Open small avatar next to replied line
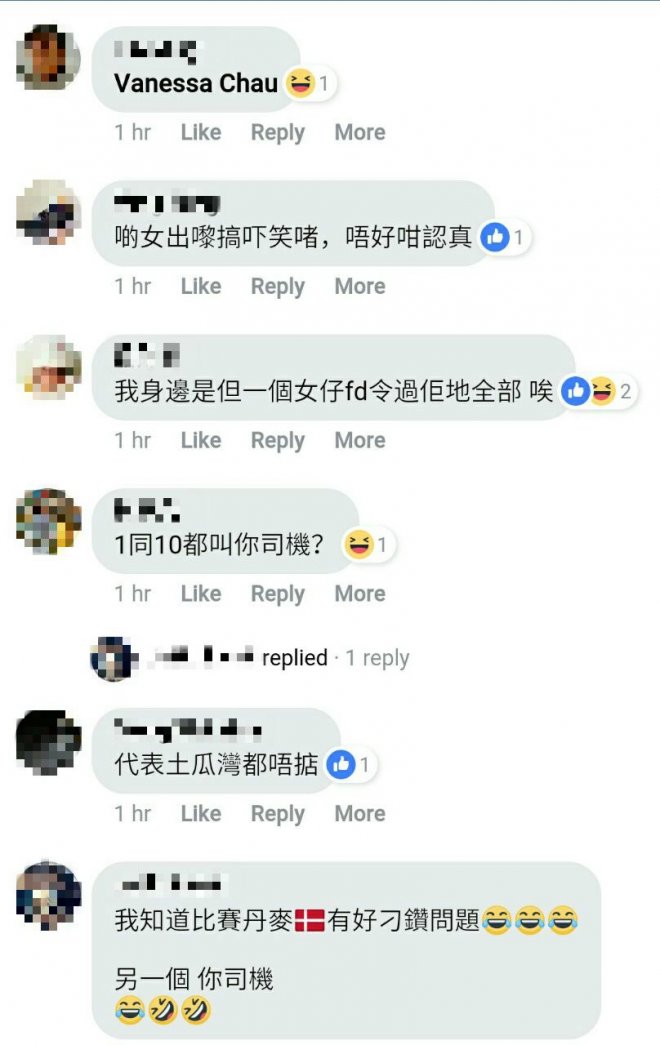 coord(111,658)
